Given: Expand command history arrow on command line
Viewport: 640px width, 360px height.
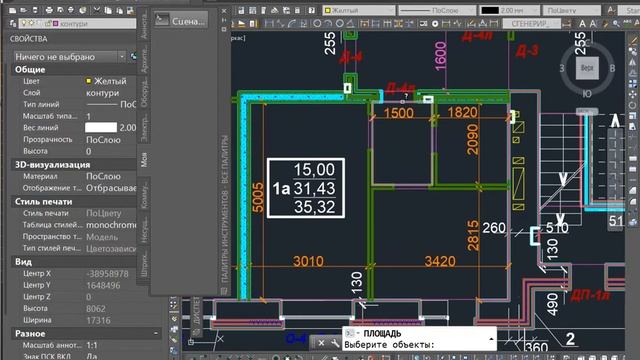Looking at the screenshot, I should click(491, 339).
